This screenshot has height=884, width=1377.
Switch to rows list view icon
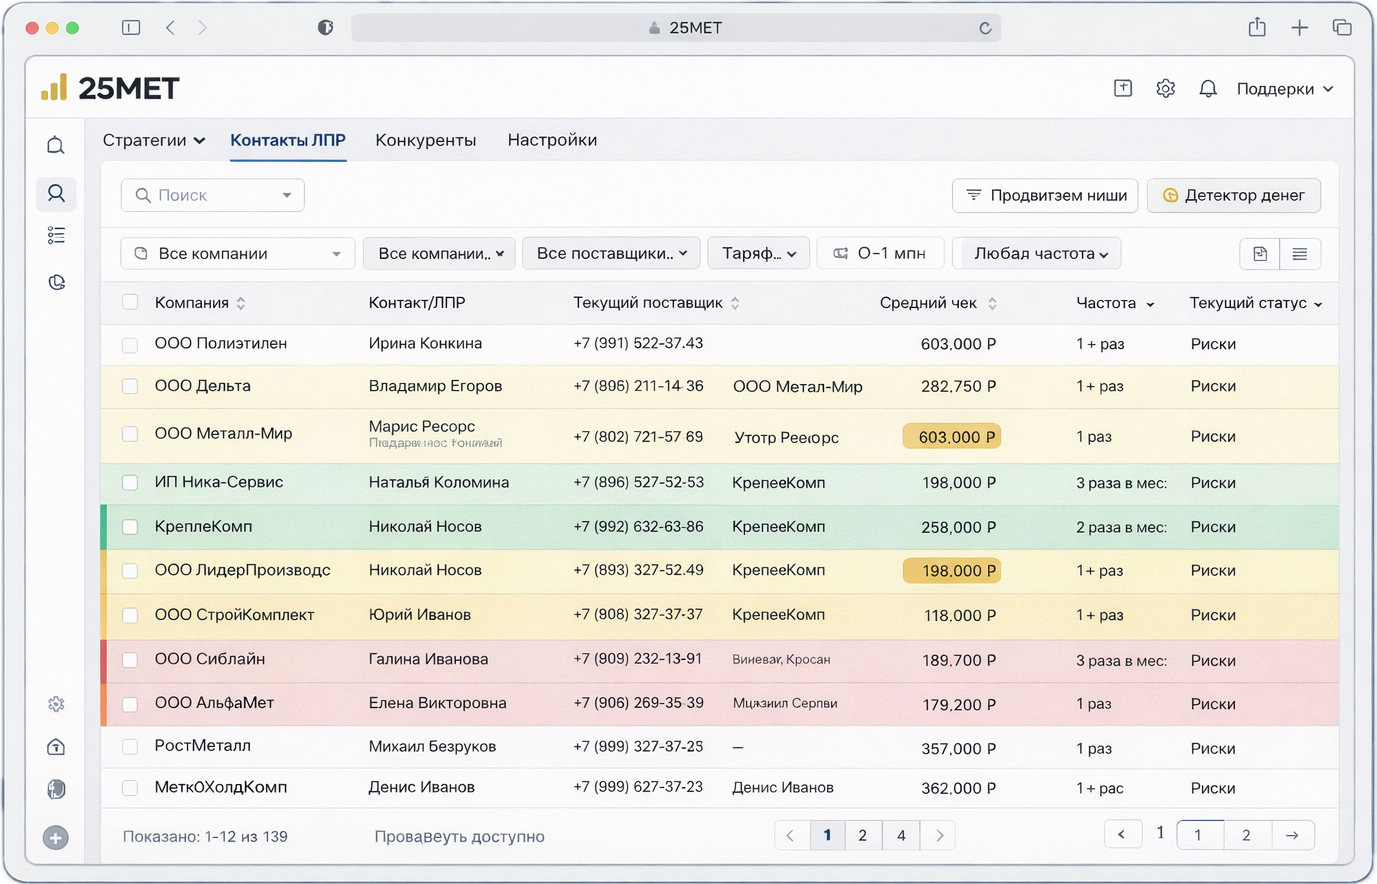click(x=1299, y=254)
